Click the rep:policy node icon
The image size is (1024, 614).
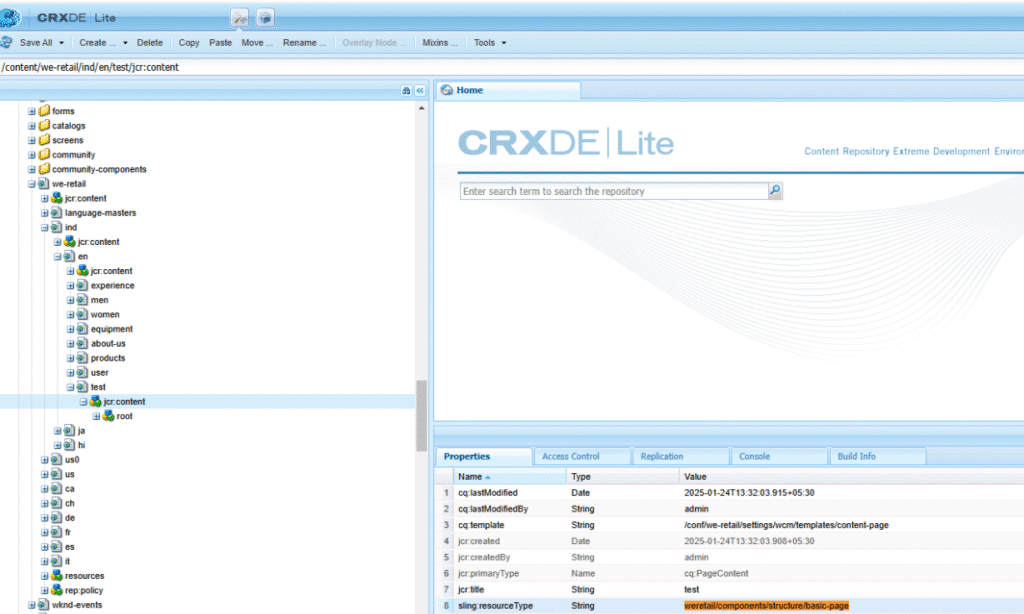coord(57,590)
